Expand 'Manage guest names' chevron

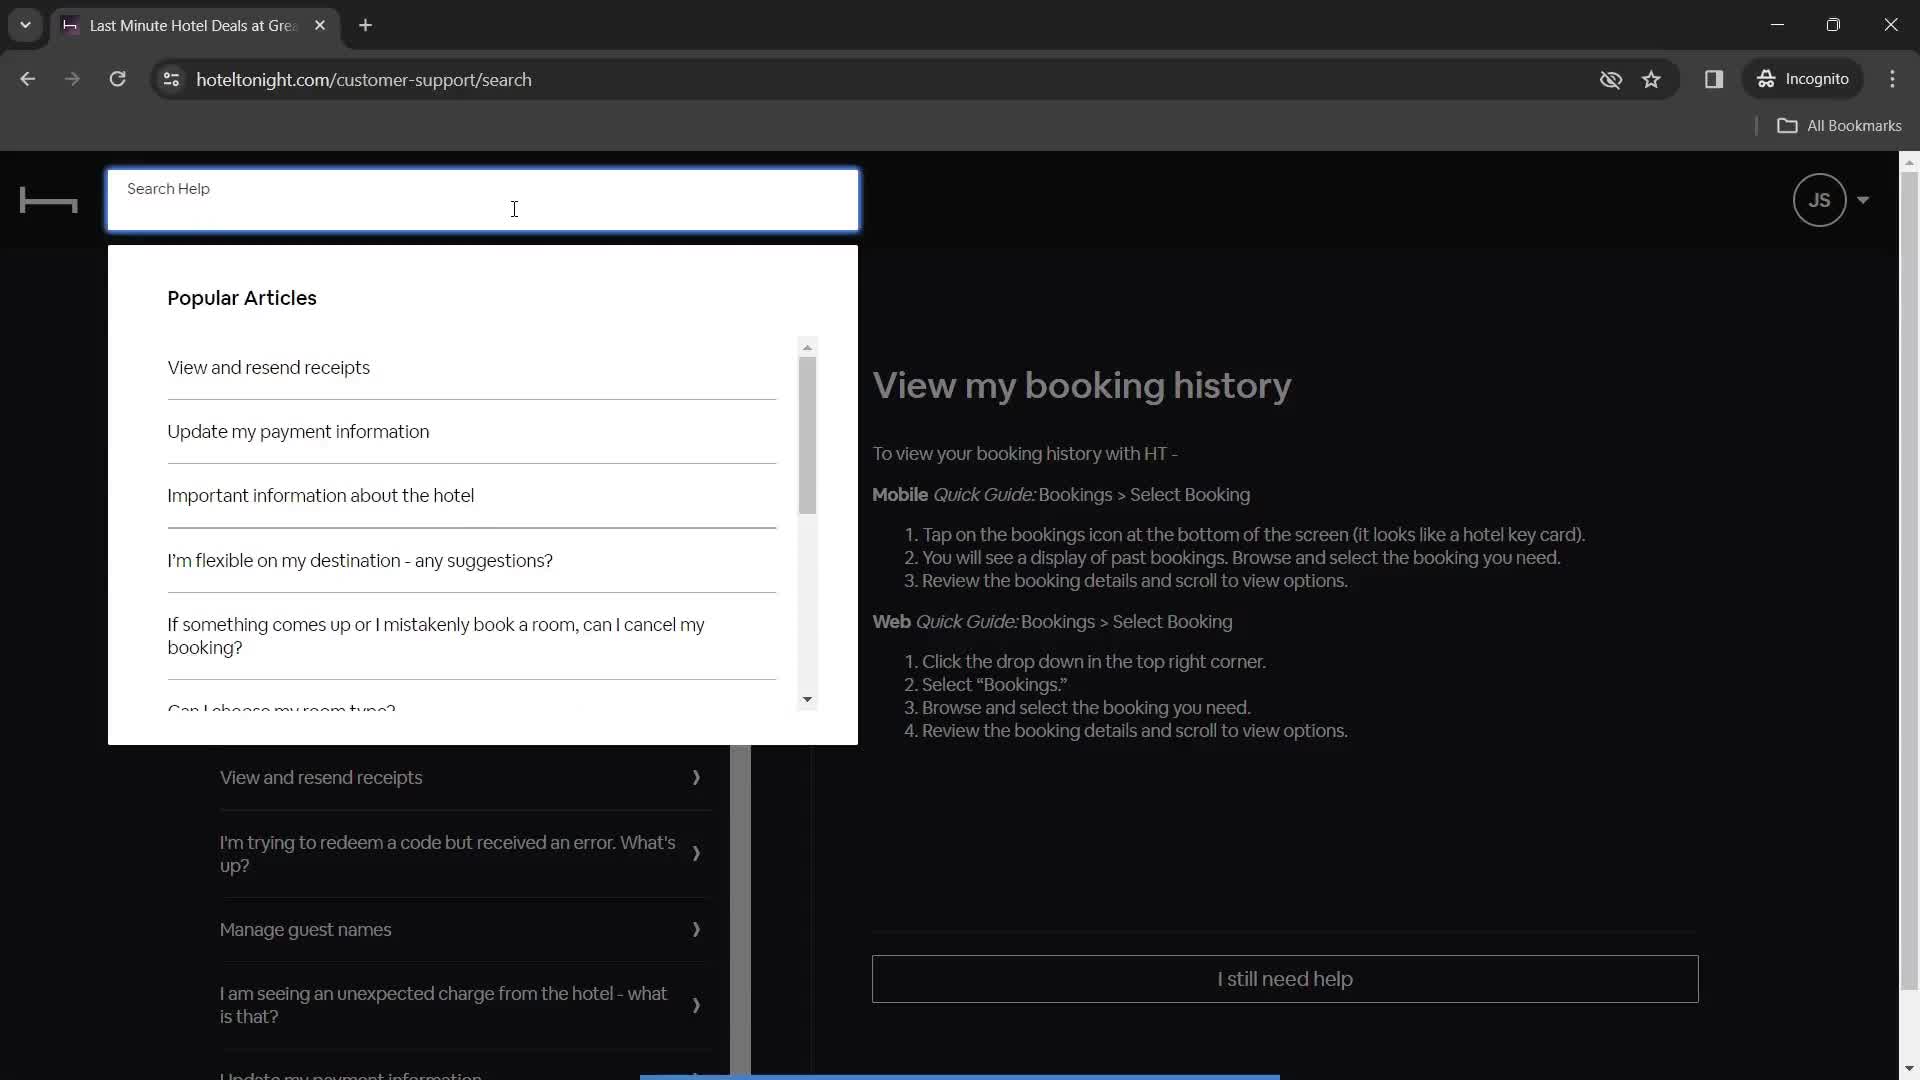click(696, 929)
